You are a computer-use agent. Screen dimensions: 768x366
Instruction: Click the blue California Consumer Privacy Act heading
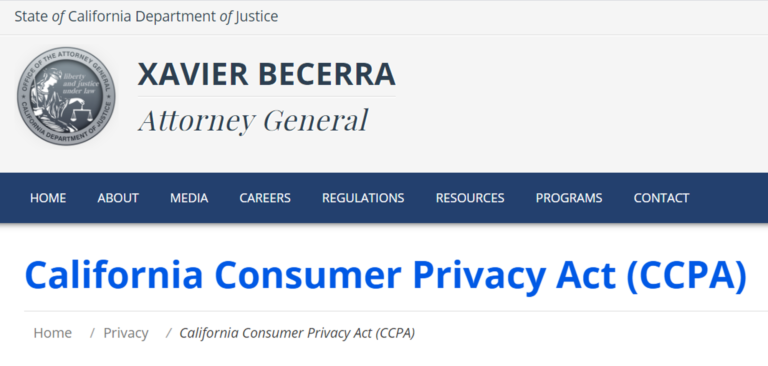click(386, 274)
